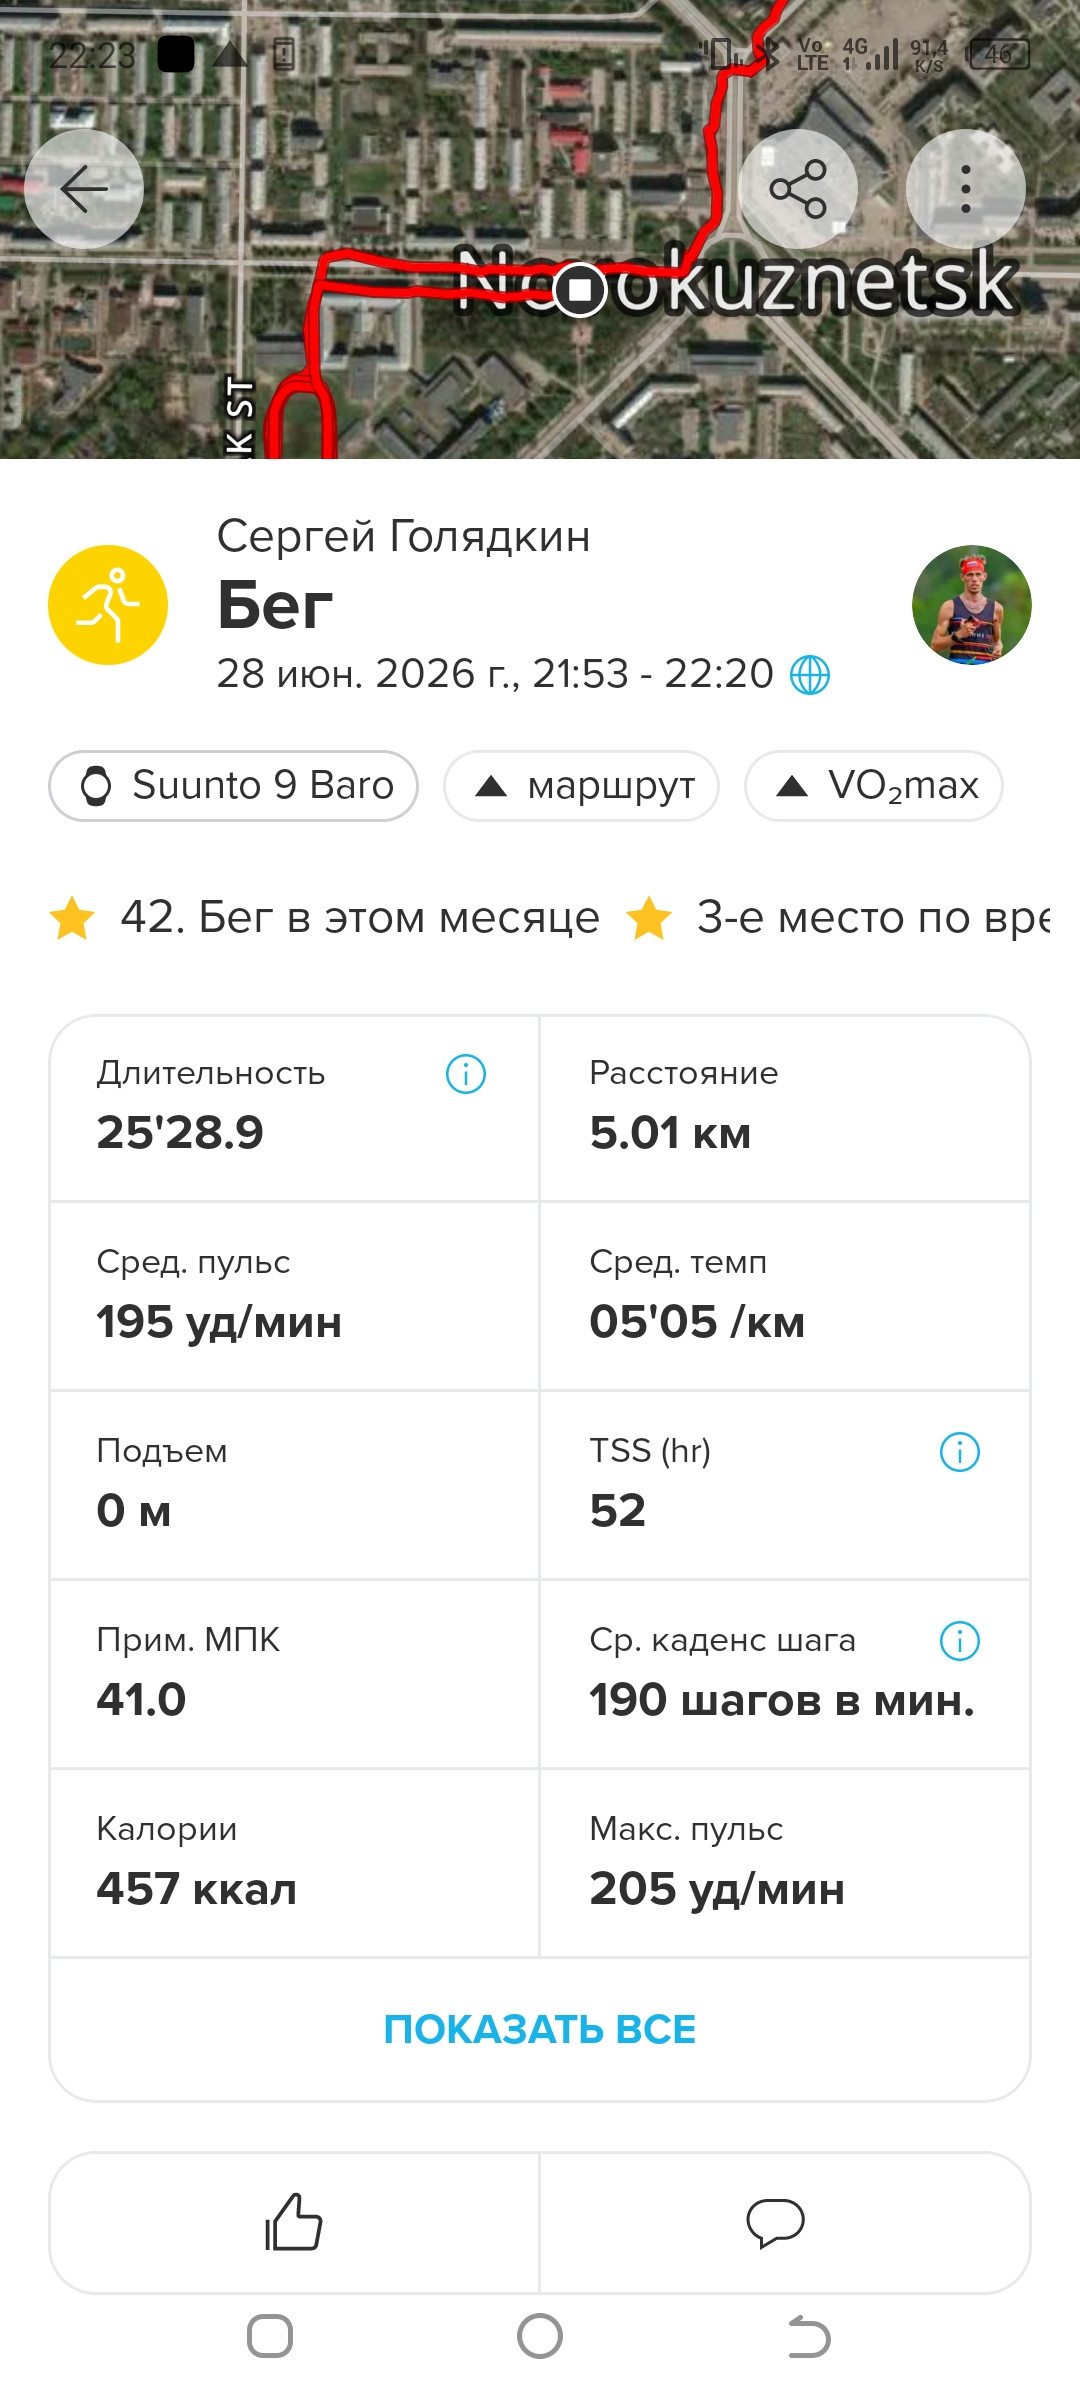Screen dimensions: 1080x2408
Task: Tap the route end marker on the map
Action: pyautogui.click(x=580, y=290)
